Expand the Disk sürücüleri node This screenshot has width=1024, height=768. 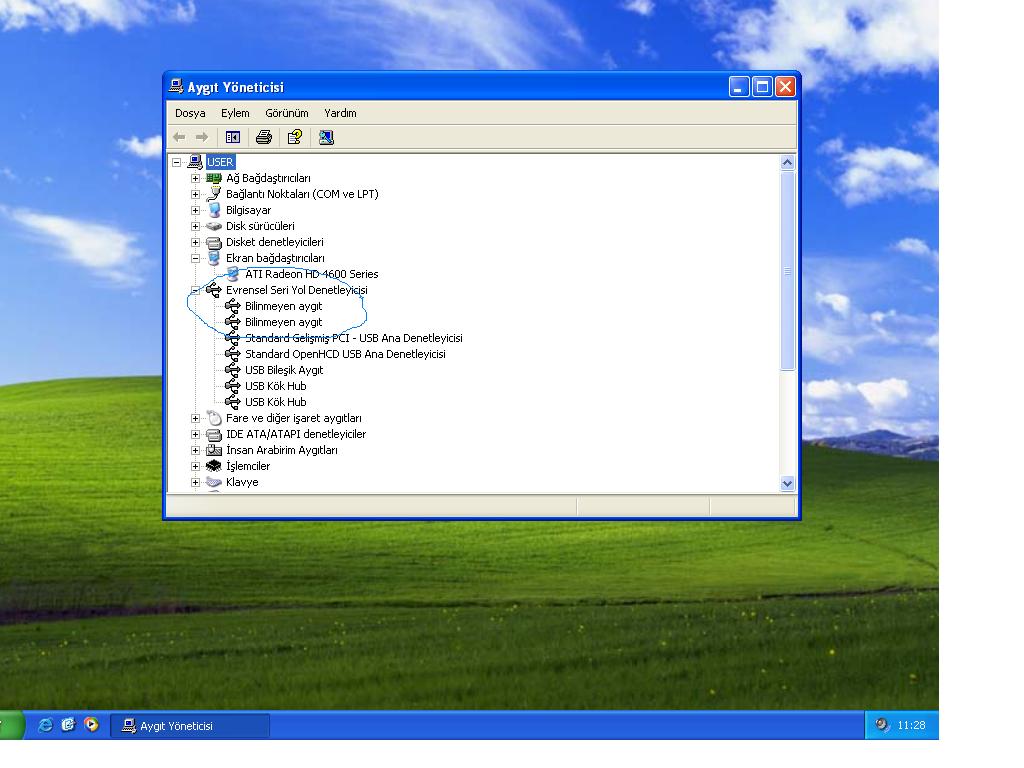pyautogui.click(x=195, y=226)
